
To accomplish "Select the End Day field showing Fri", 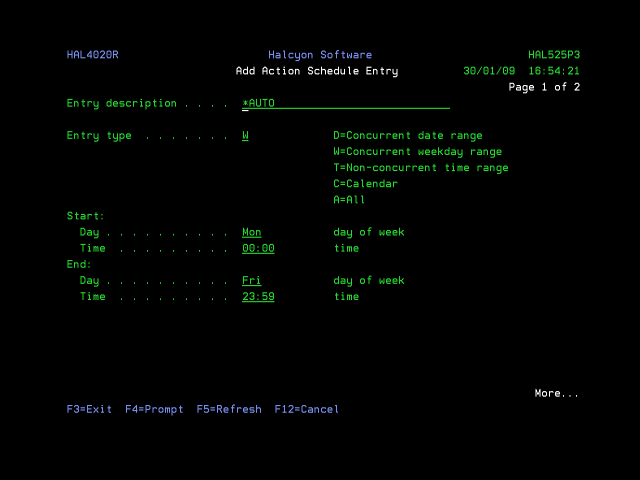I will pyautogui.click(x=252, y=280).
